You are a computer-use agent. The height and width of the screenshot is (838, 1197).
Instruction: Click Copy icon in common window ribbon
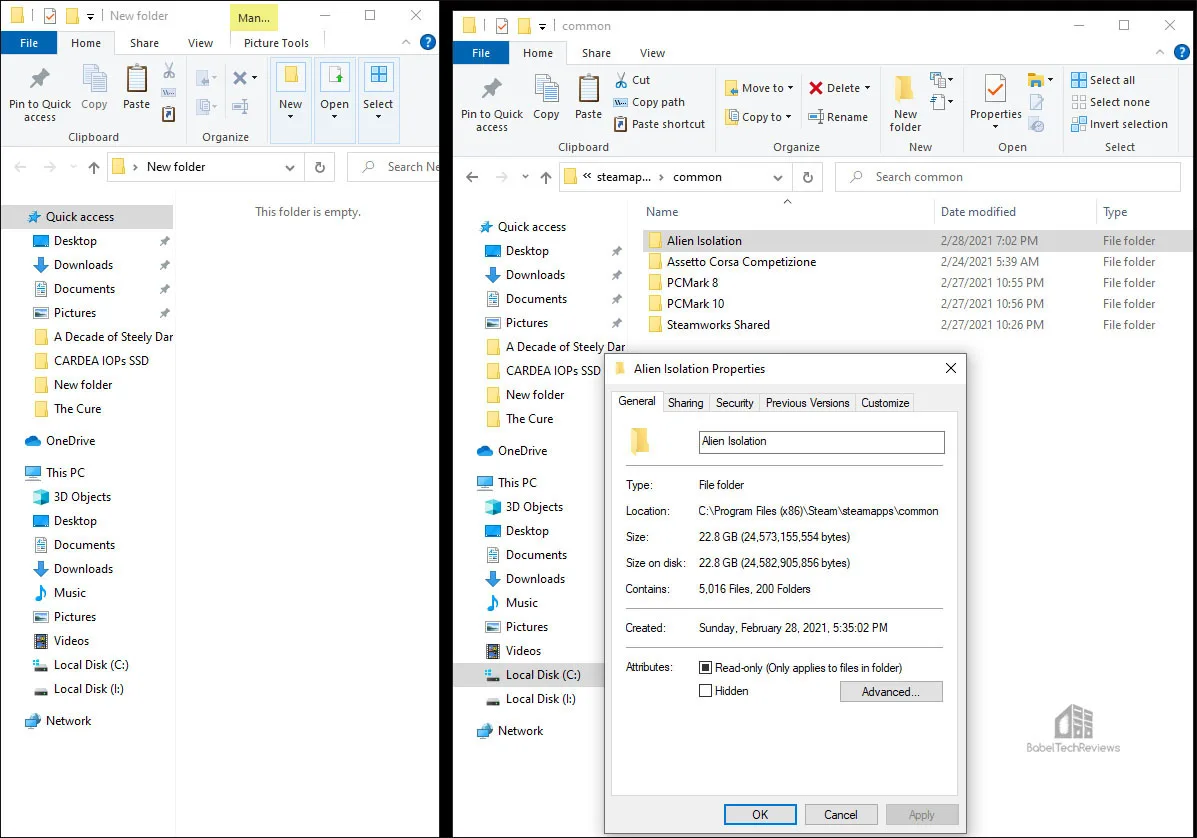pos(546,98)
